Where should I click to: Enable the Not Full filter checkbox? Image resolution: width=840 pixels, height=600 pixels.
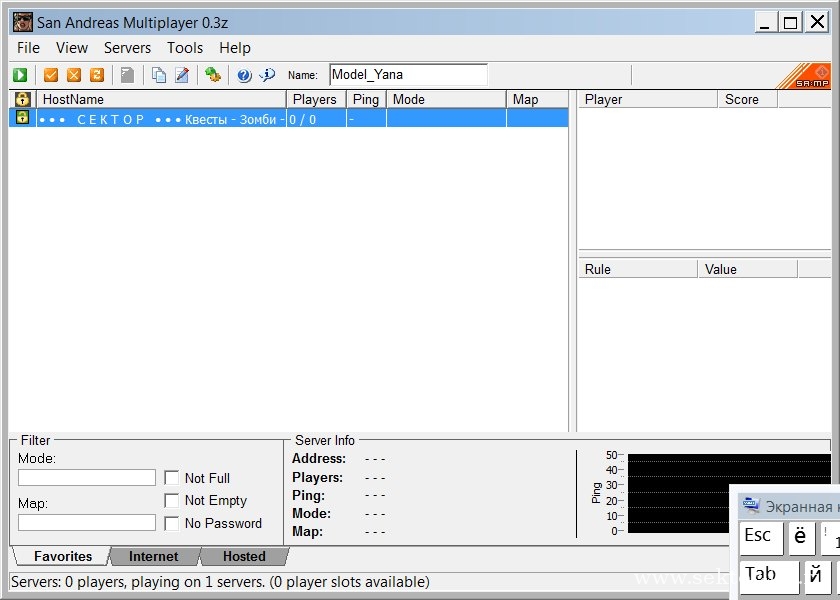click(x=171, y=478)
